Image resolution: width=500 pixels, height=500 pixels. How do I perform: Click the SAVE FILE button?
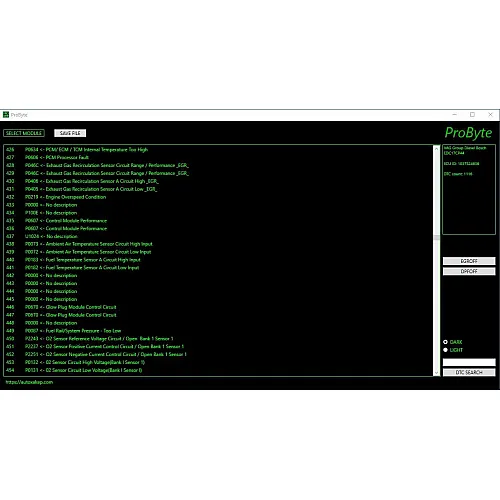pyautogui.click(x=70, y=133)
